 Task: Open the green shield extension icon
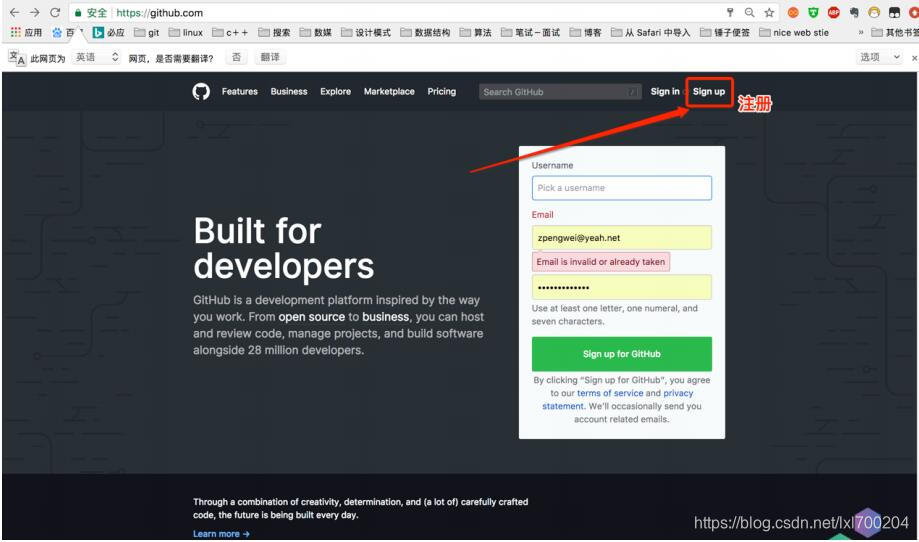coord(813,12)
